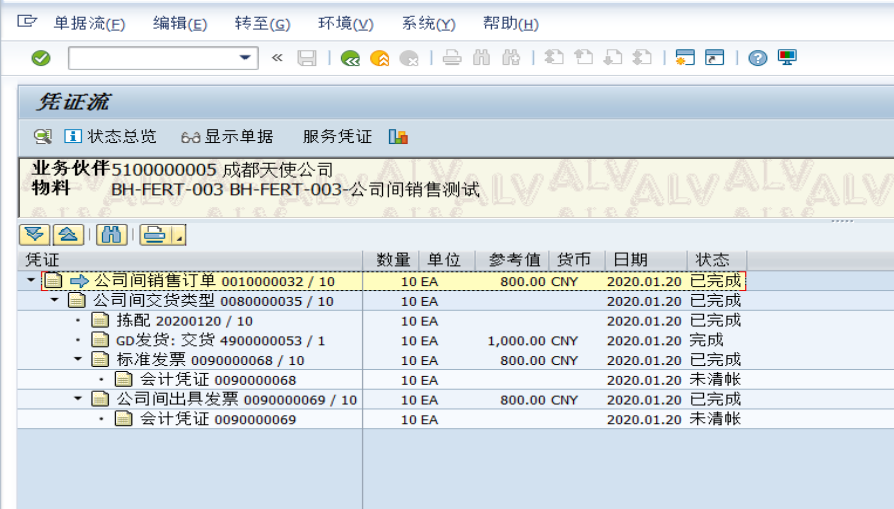894x509 pixels.
Task: Click the standard toolbar Print icon
Action: click(452, 58)
